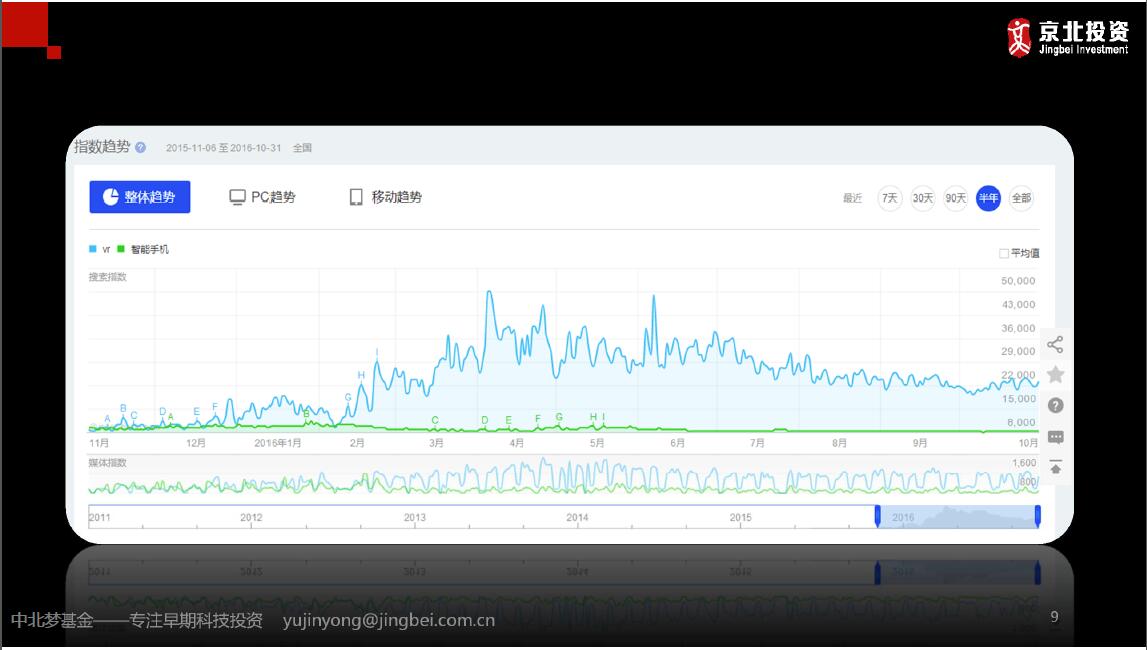Open the chat feedback icon
The height and width of the screenshot is (650, 1147).
tap(1055, 437)
